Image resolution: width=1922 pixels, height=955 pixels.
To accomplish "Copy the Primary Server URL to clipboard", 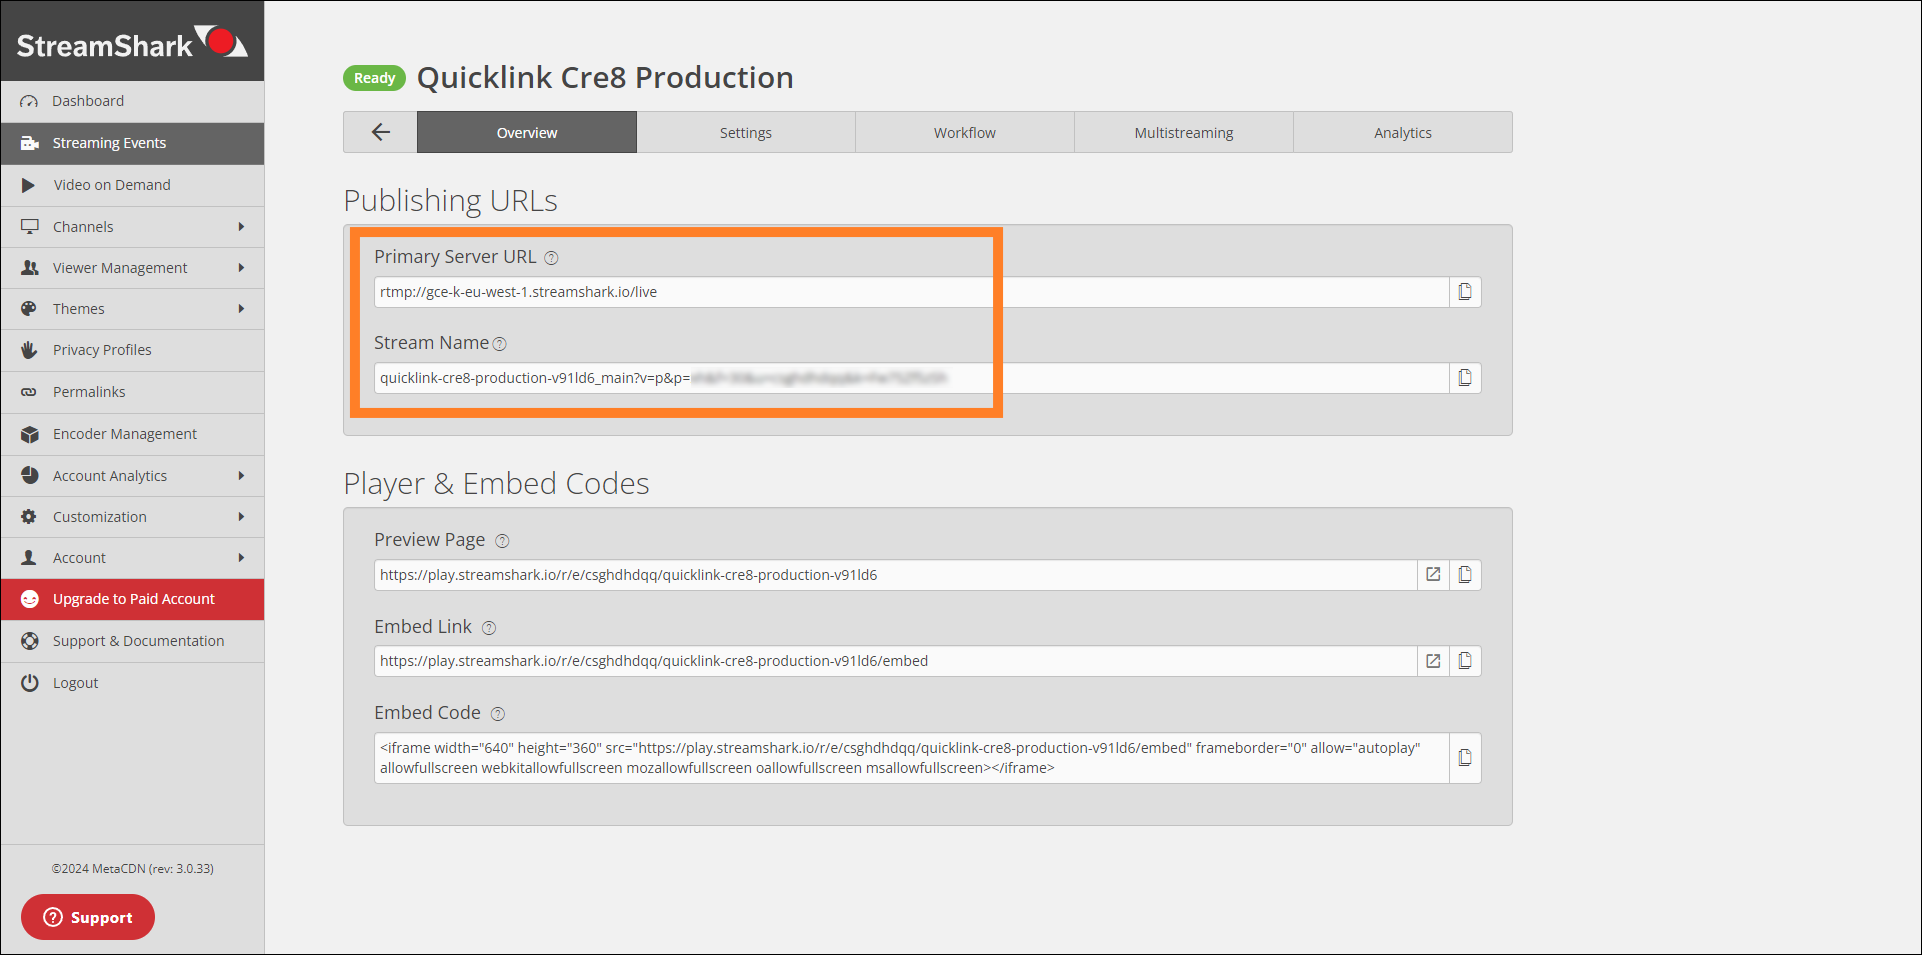I will (1465, 292).
